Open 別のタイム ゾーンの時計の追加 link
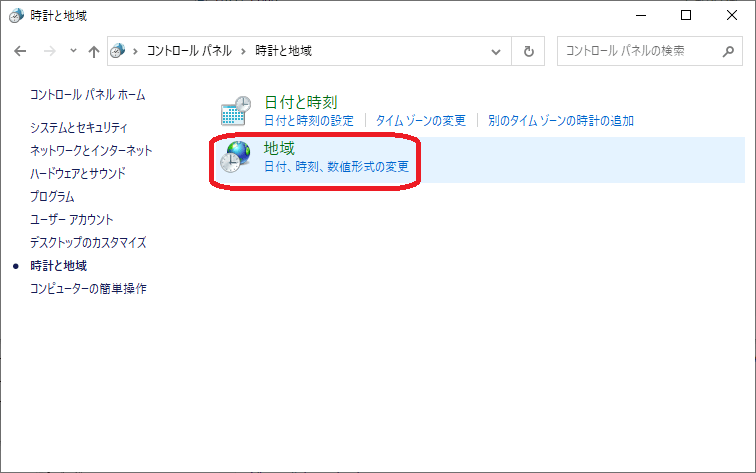This screenshot has height=473, width=756. click(x=561, y=120)
